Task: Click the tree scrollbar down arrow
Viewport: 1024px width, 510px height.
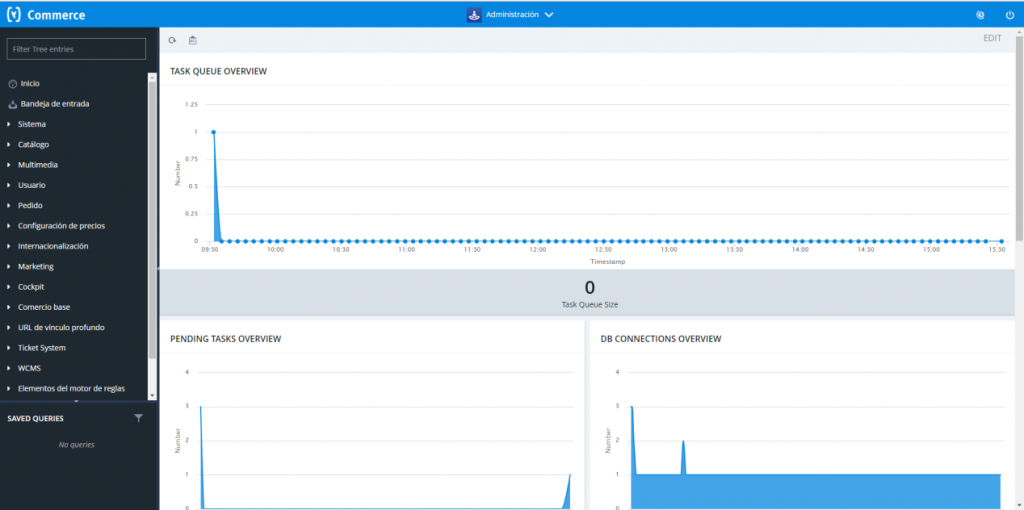Action: pyautogui.click(x=152, y=396)
